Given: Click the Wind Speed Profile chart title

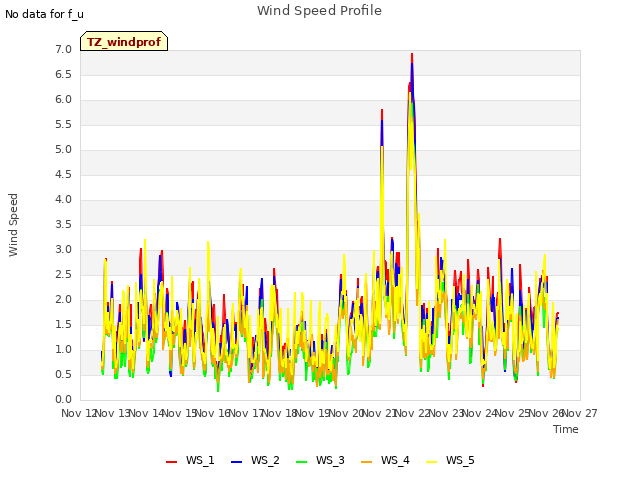Looking at the screenshot, I should 319,11.
